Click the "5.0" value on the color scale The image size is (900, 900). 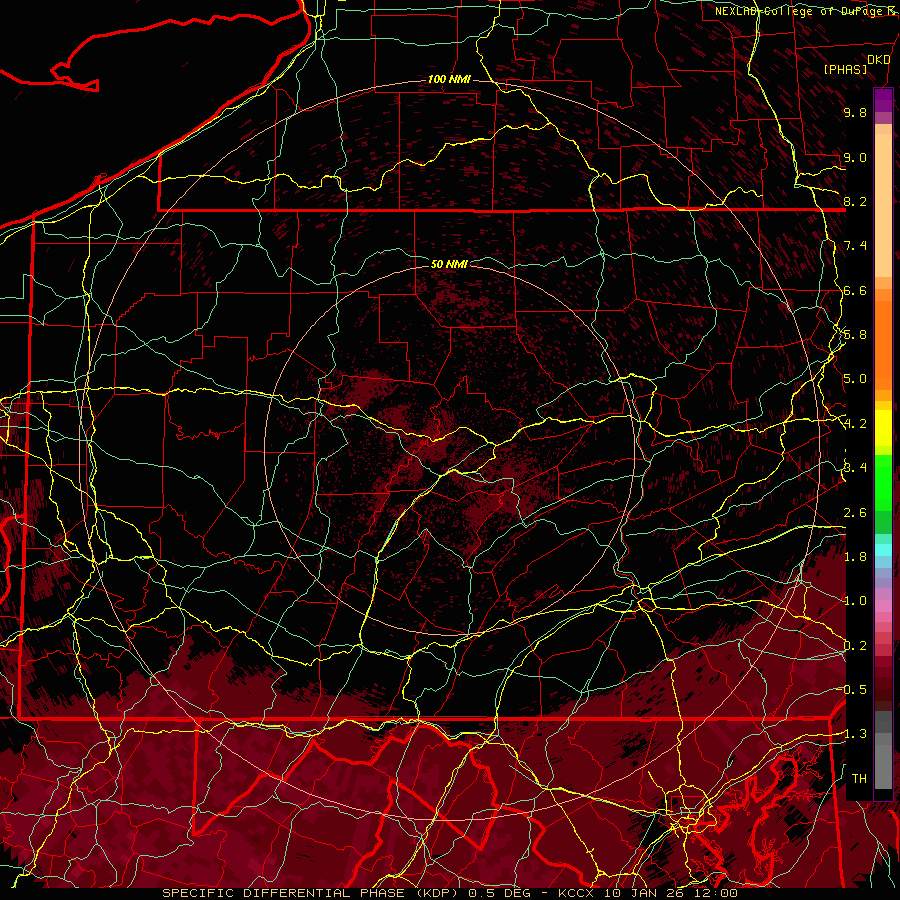[x=855, y=379]
